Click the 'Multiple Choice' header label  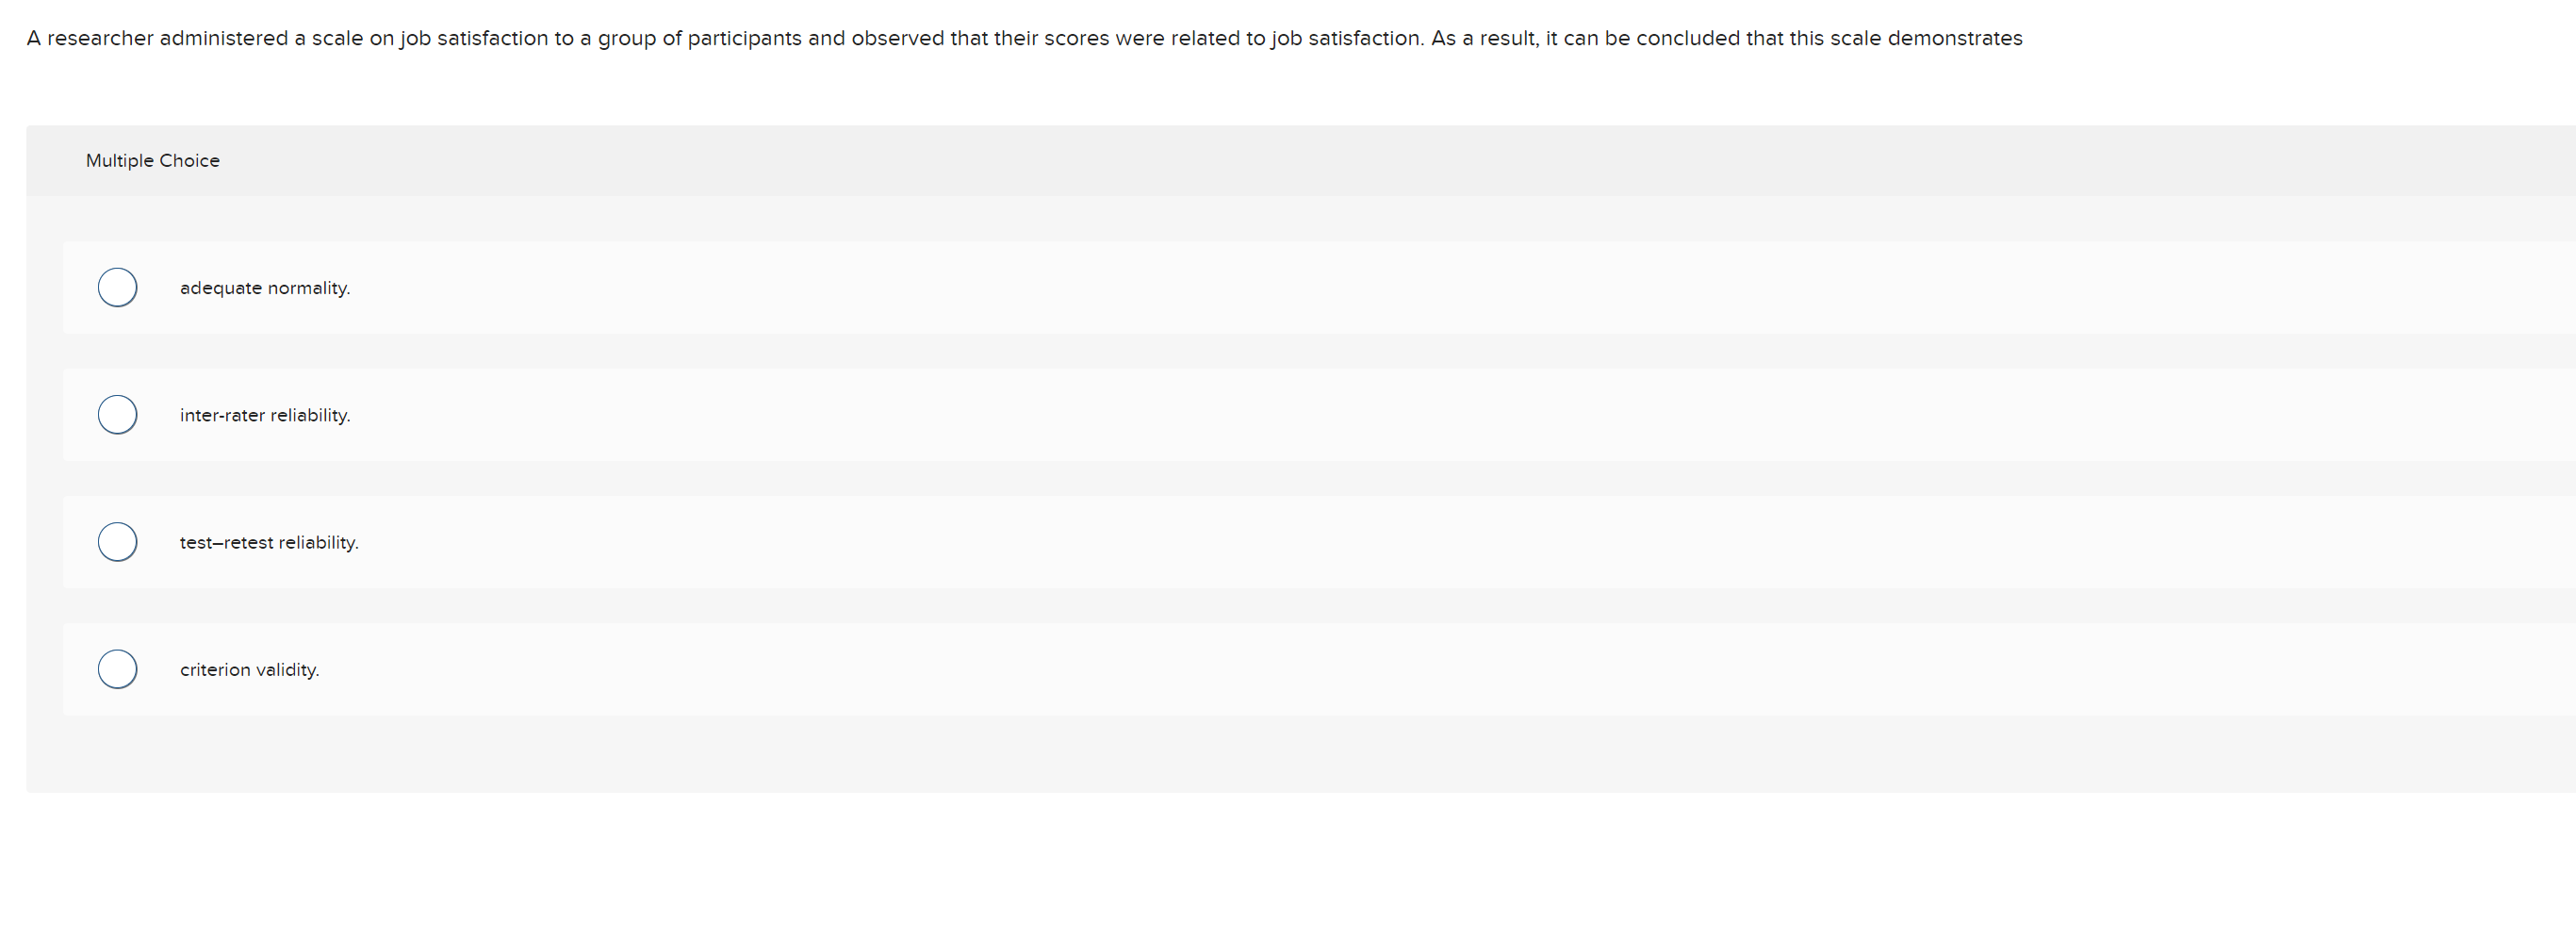point(152,160)
